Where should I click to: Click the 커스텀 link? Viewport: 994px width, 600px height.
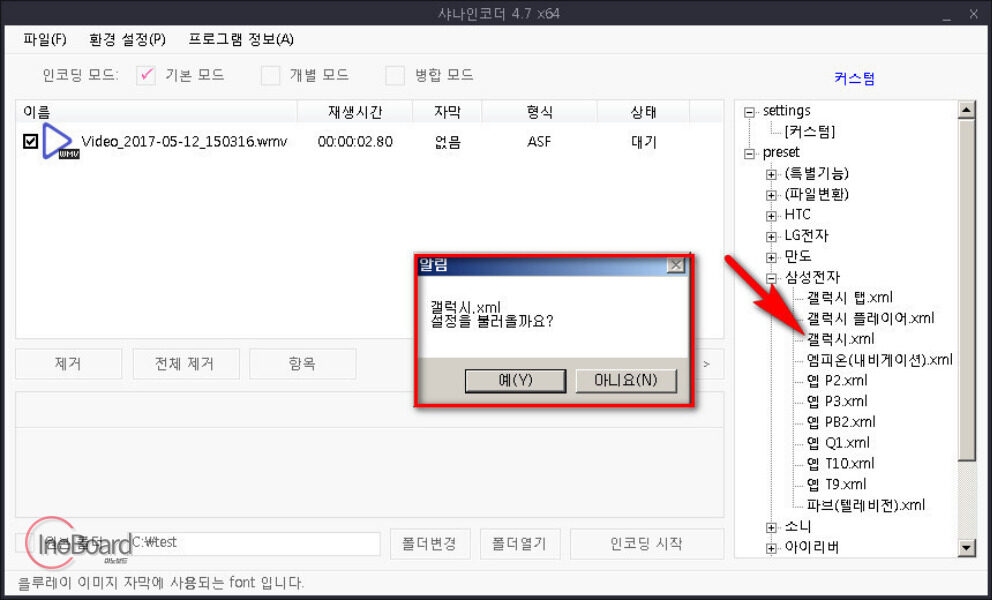coord(855,78)
